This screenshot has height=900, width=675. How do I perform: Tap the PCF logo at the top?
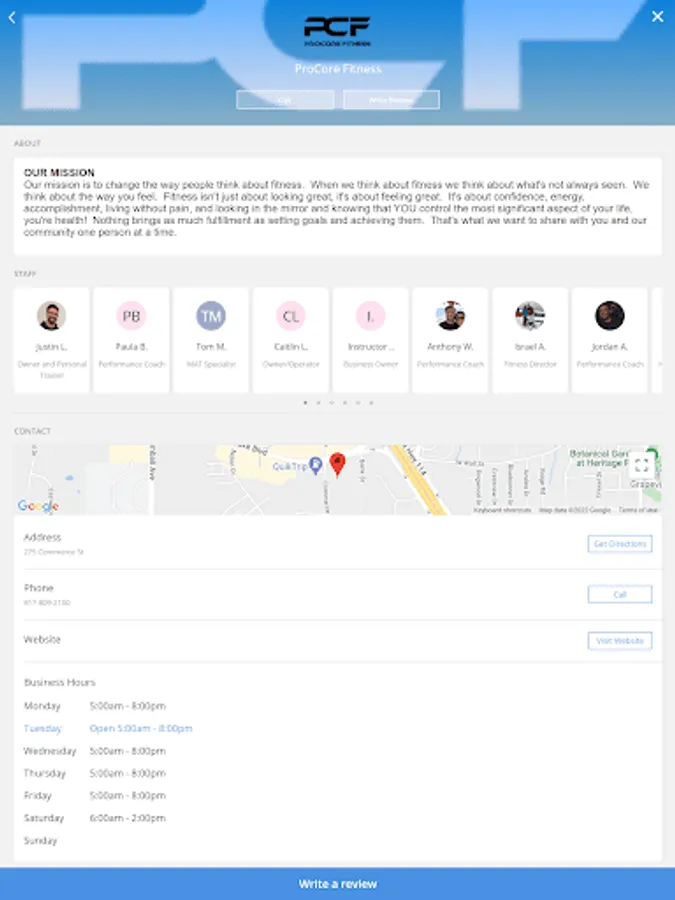pos(338,31)
